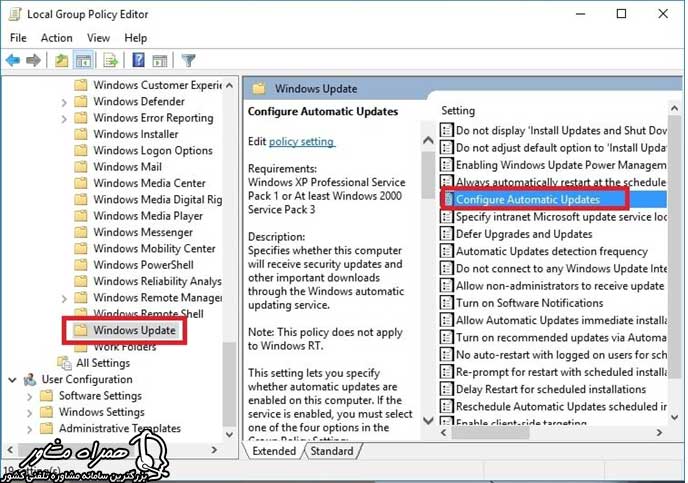Screen dimensions: 688x483
Task: Click policy icon beside Automatic Updates detection frequency
Action: click(x=446, y=251)
